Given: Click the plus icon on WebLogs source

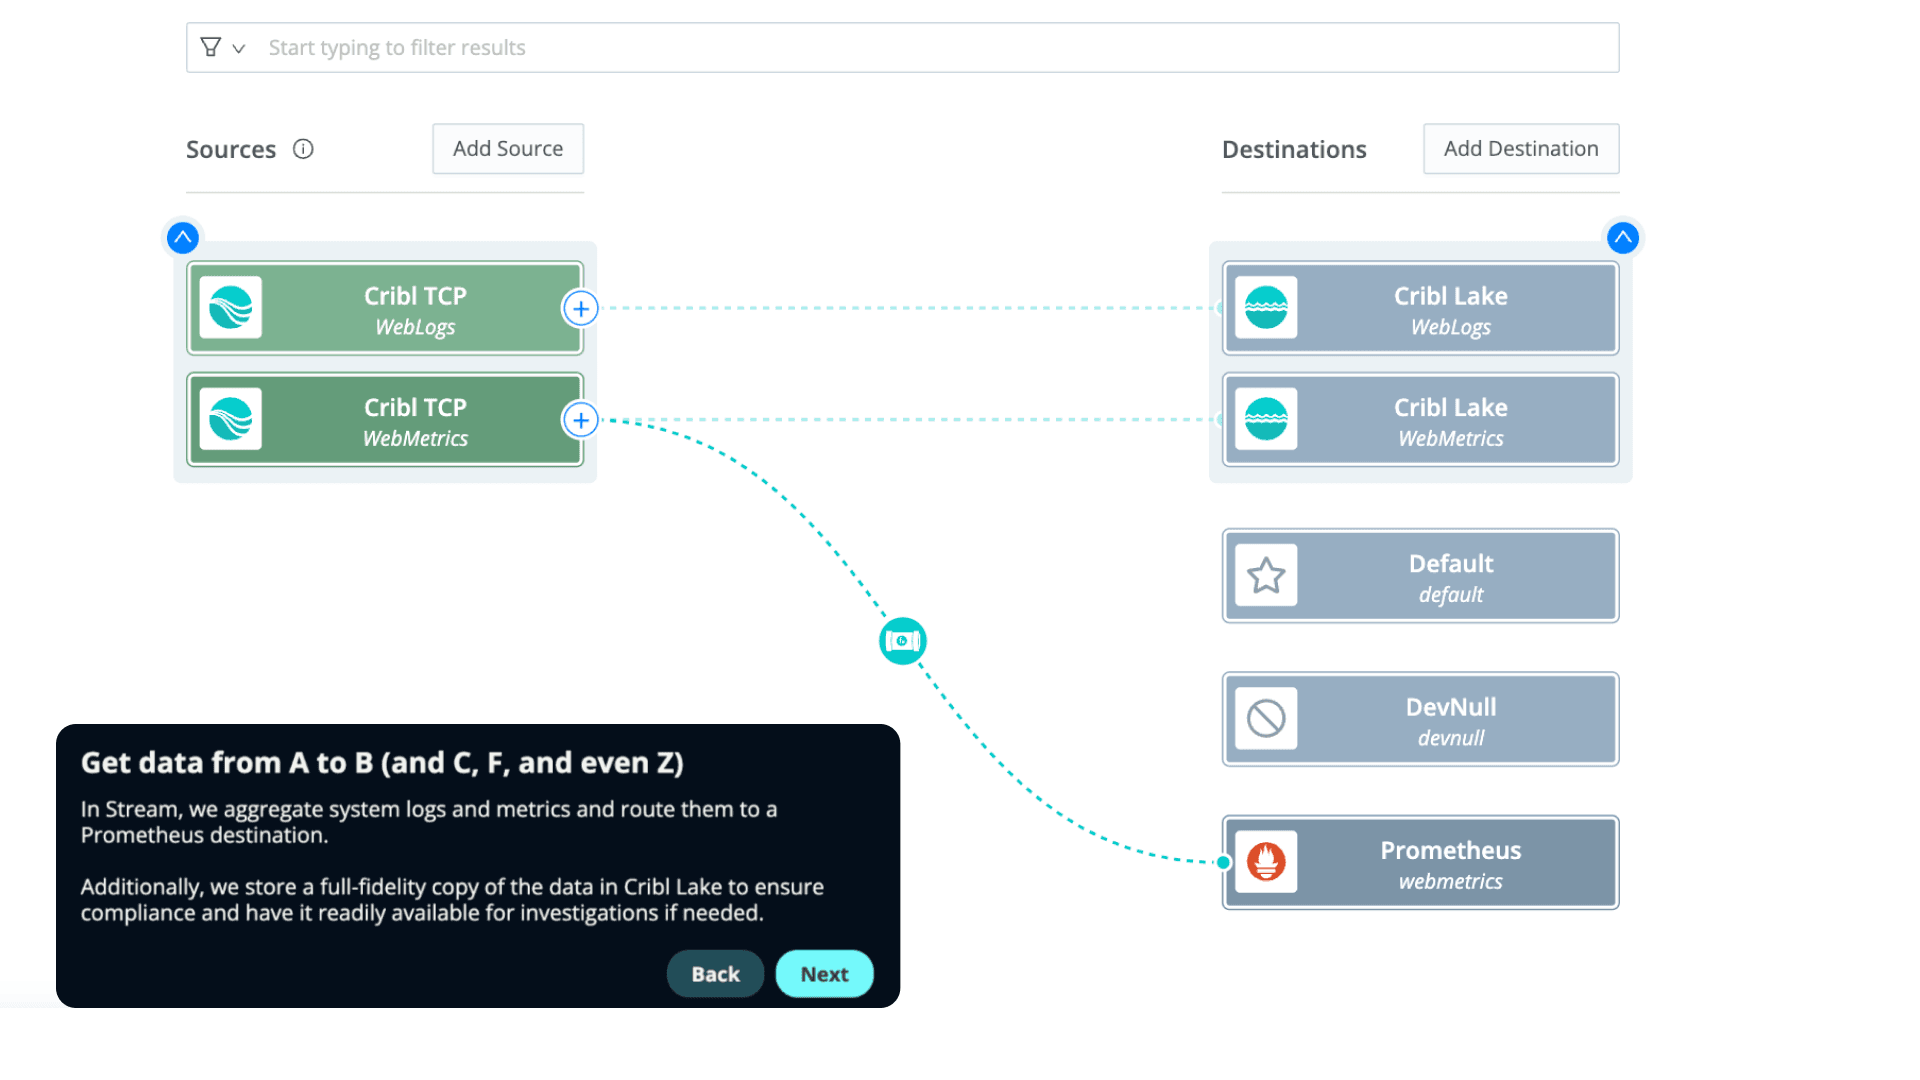Looking at the screenshot, I should pyautogui.click(x=579, y=307).
